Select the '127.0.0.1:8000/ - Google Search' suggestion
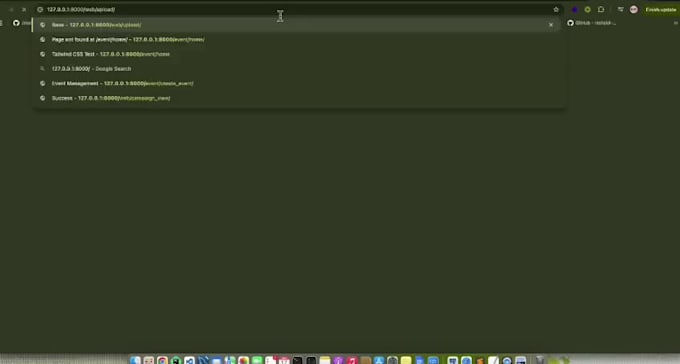Viewport: 680px width, 364px height. (299, 69)
